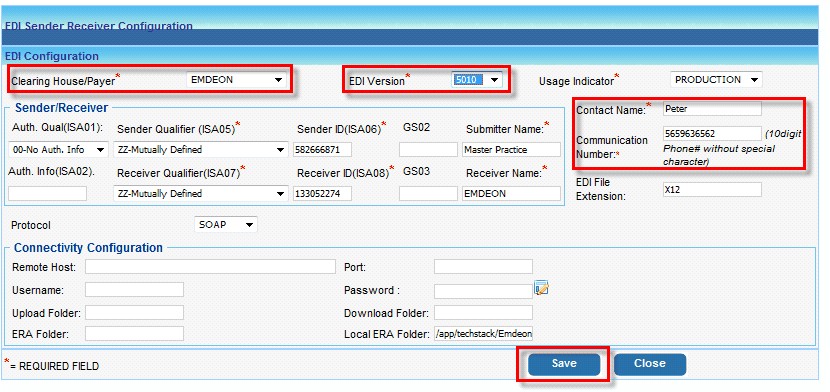
Task: Select the Username input field
Action: pyautogui.click(x=134, y=289)
